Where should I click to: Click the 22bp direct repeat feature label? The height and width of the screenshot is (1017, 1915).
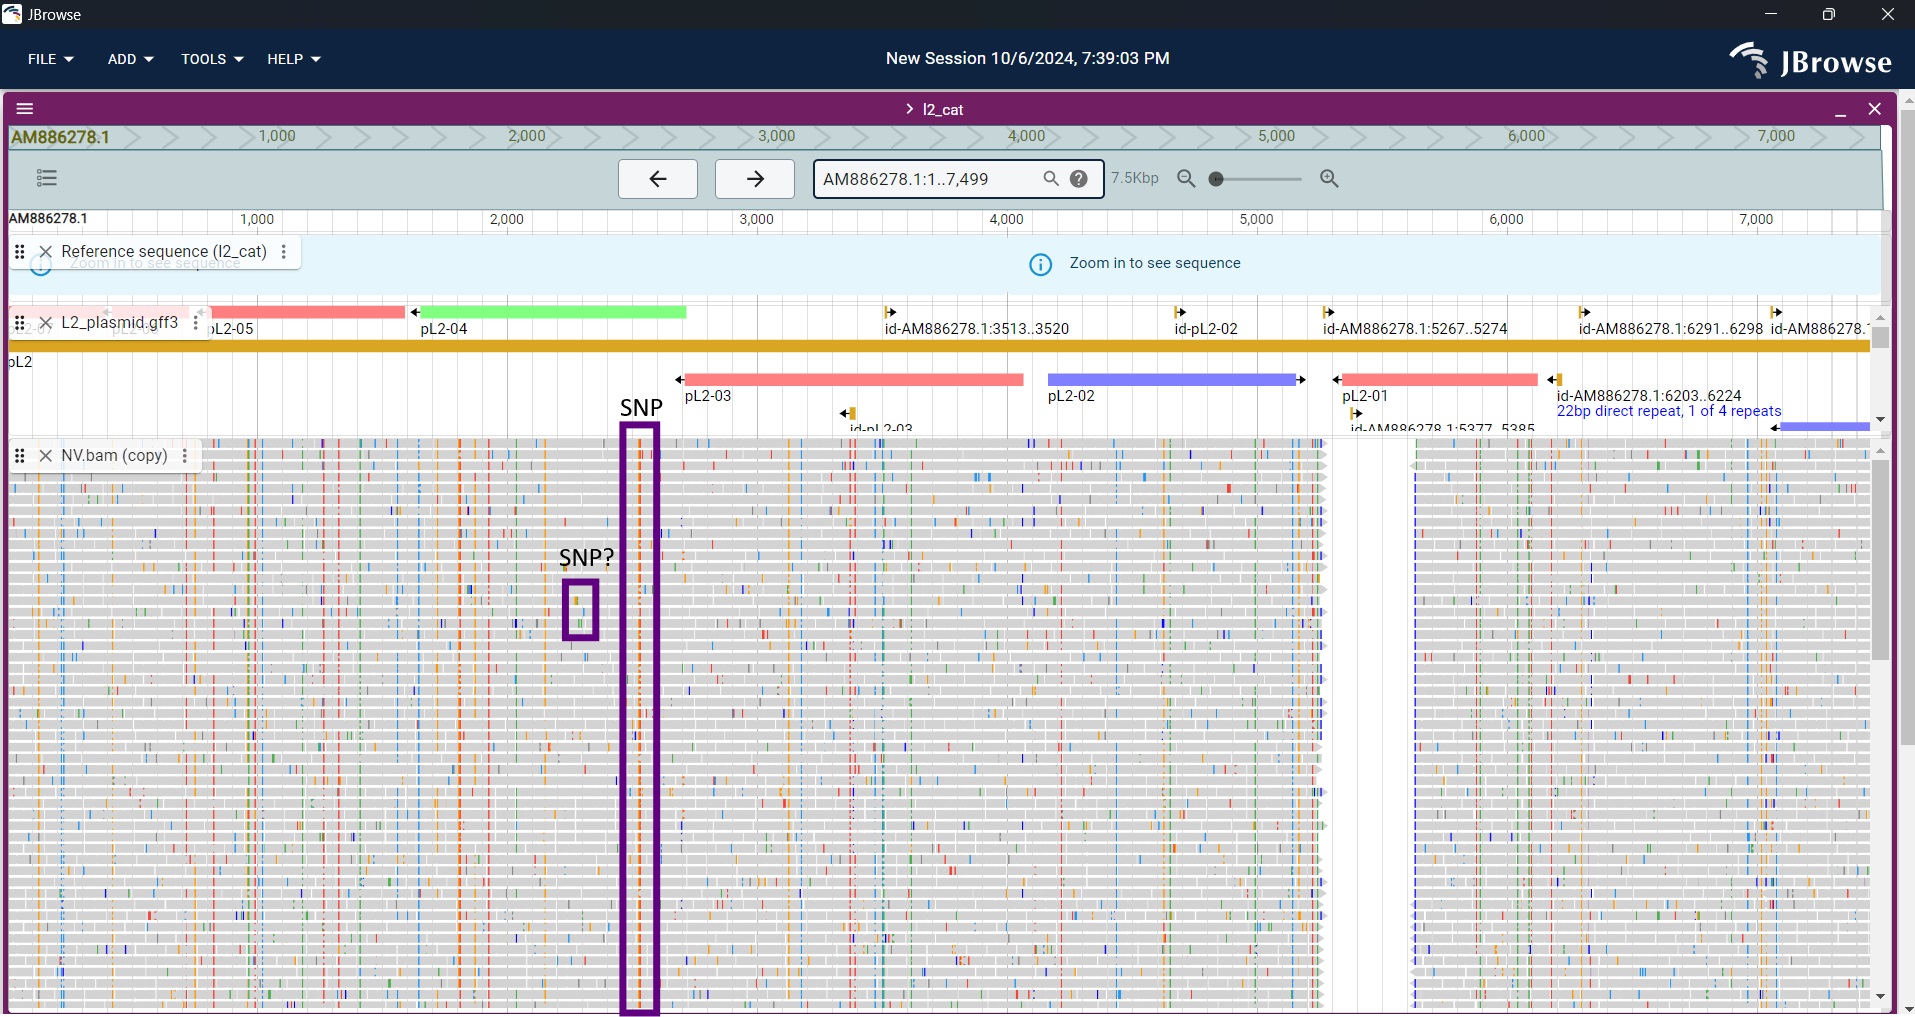tap(1668, 411)
